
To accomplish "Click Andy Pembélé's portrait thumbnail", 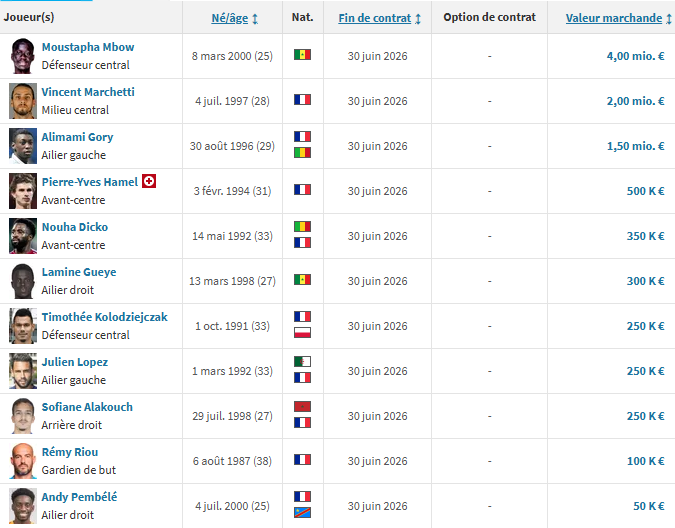I will click(x=22, y=506).
